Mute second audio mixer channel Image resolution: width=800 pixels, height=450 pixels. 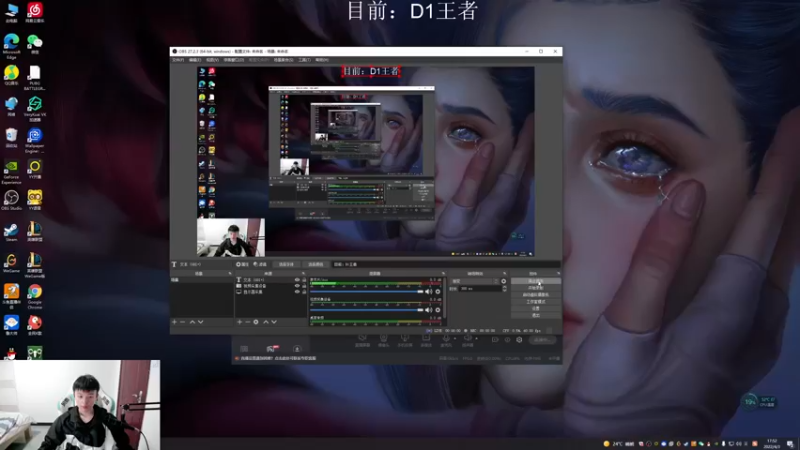click(x=429, y=310)
